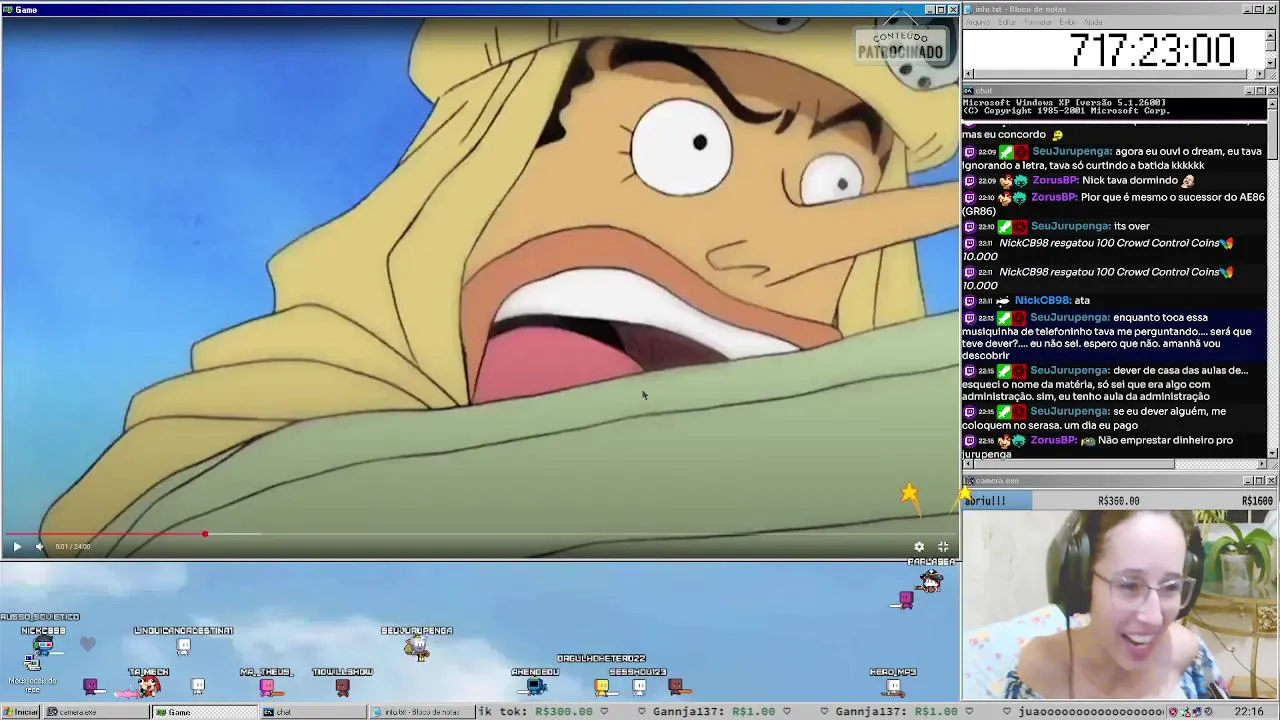Click chat window scrollbar down arrow
This screenshot has height=720, width=1280.
[x=1272, y=453]
